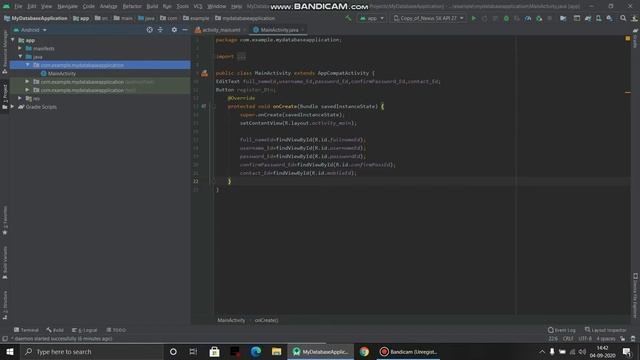Open the Analyze menu
Image resolution: width=640 pixels, height=360 pixels.
pyautogui.click(x=108, y=6)
